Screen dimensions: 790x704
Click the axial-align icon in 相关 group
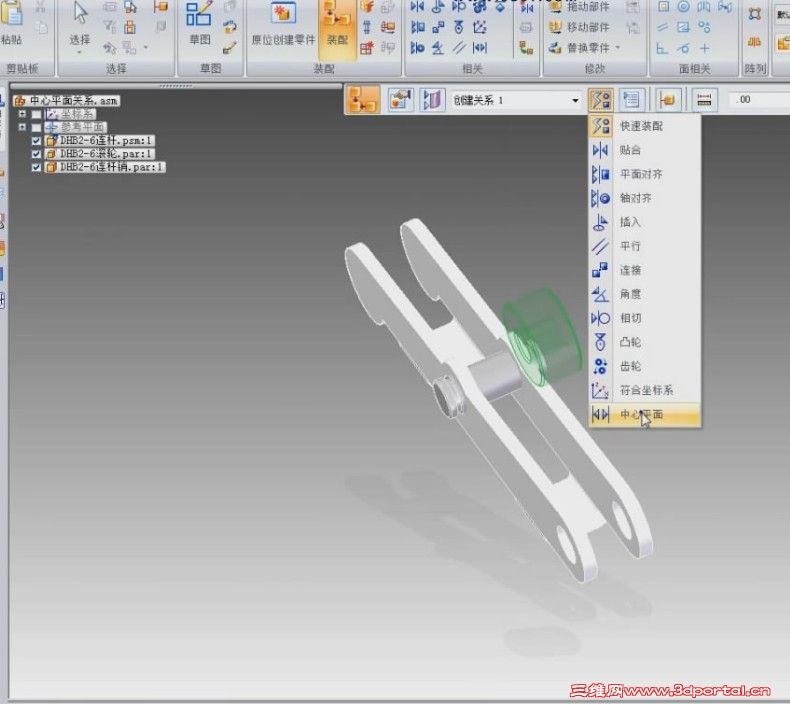pyautogui.click(x=418, y=48)
